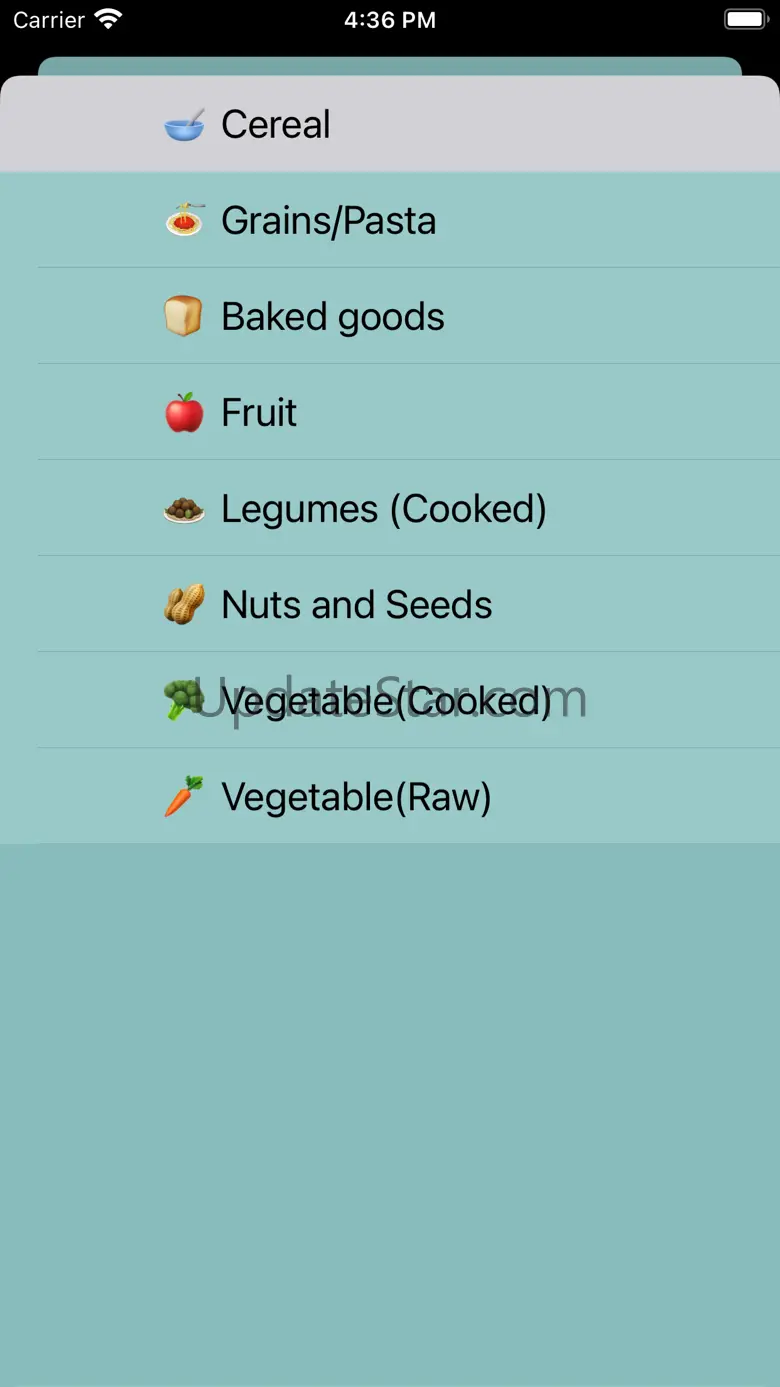This screenshot has height=1387, width=780.
Task: Tap the cereal bowl icon
Action: coord(184,125)
